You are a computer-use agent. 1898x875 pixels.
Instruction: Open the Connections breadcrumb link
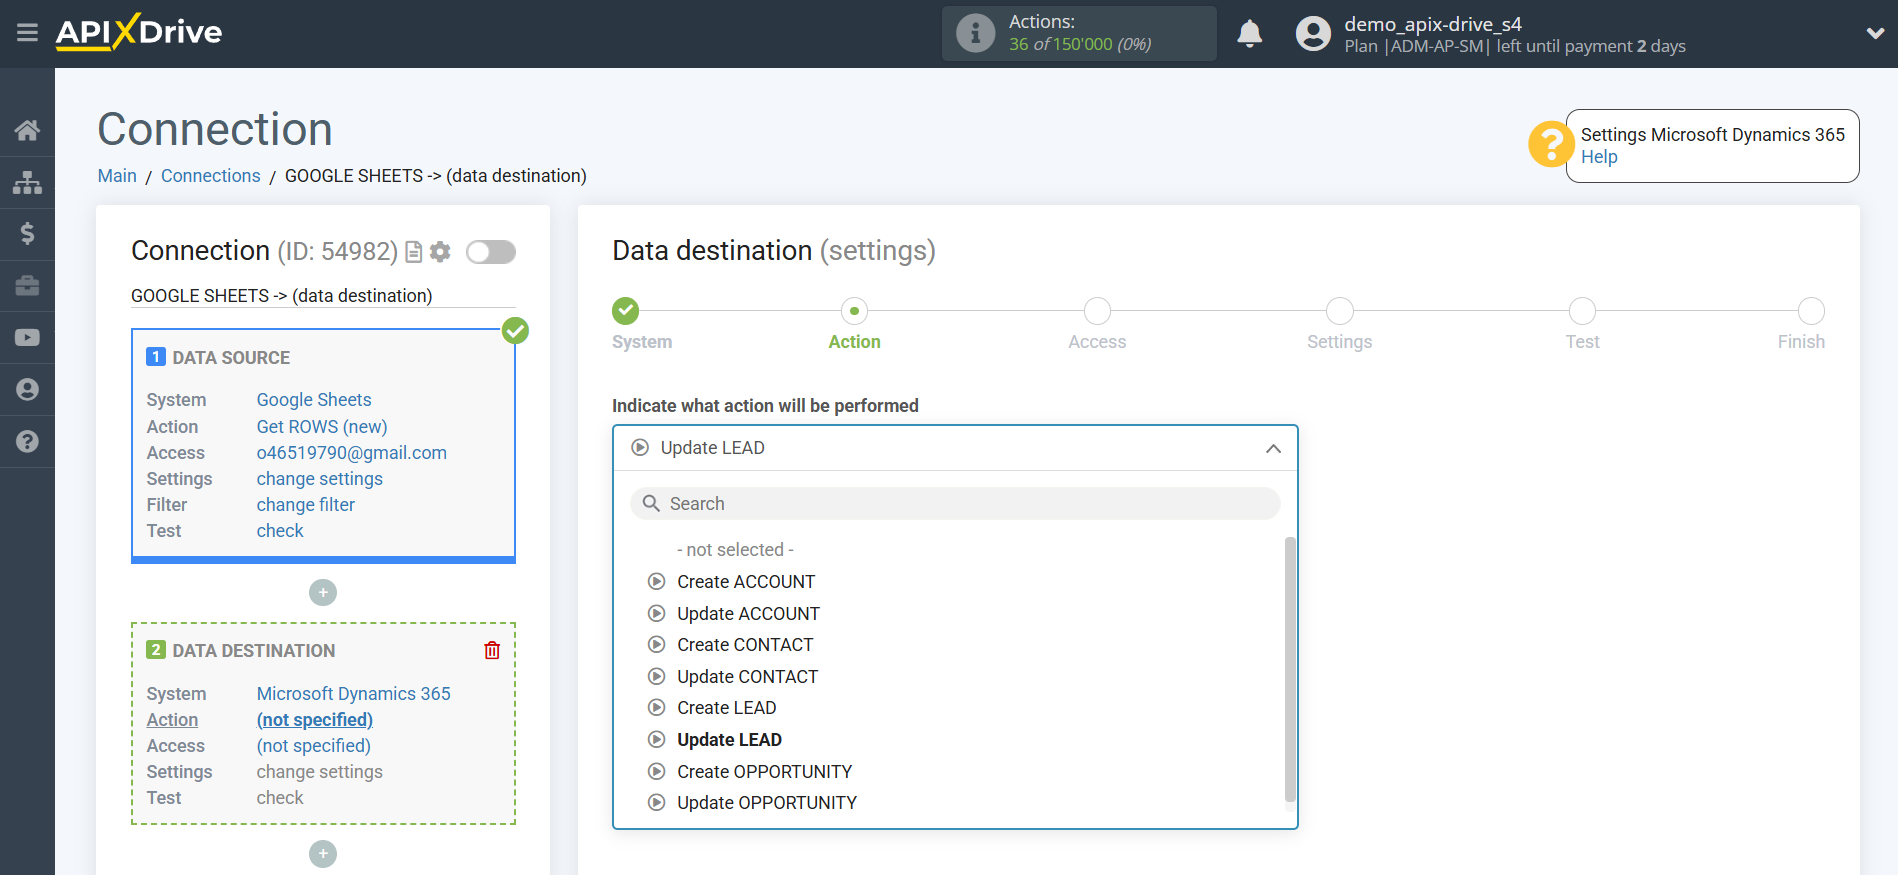[x=210, y=176]
